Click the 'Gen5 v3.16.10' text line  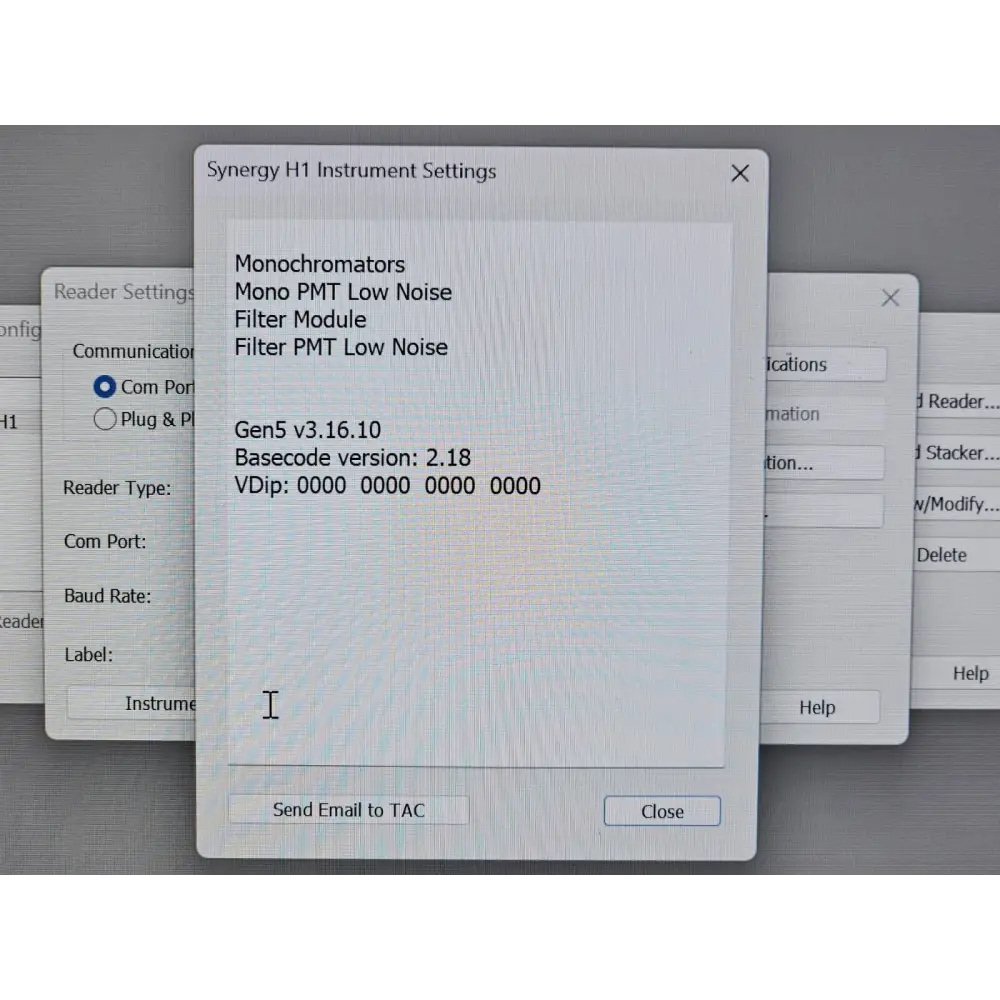[x=307, y=430]
